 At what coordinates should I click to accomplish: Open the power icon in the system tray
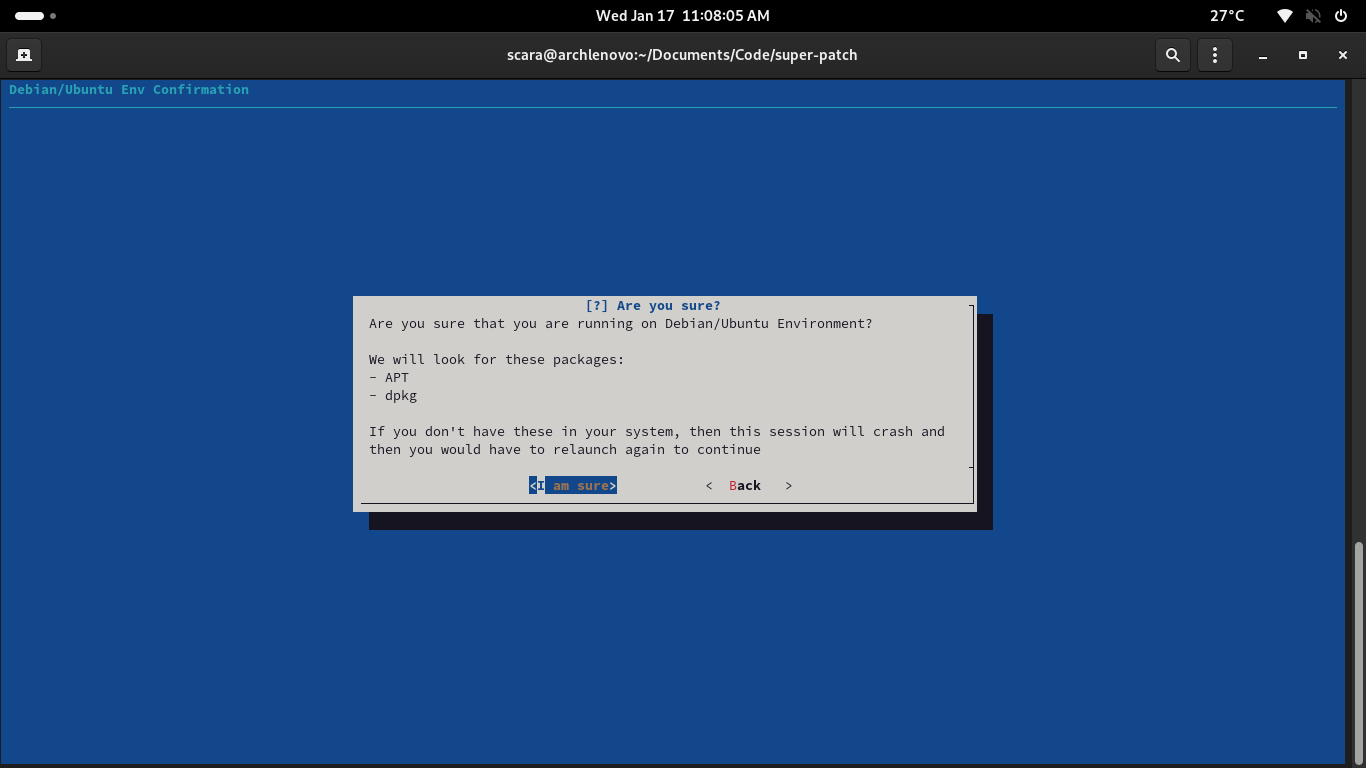(x=1342, y=16)
